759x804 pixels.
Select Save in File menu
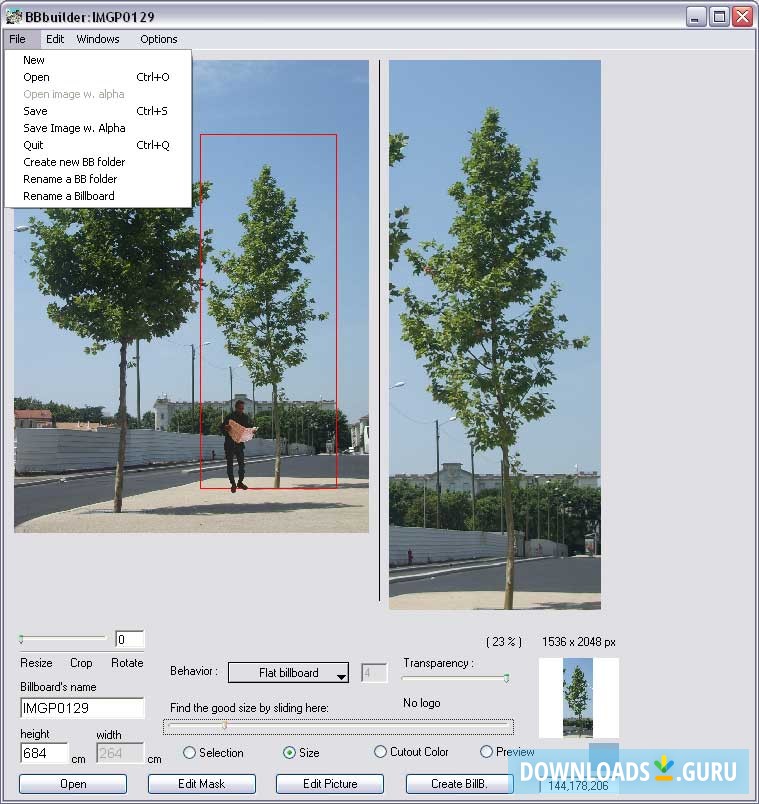[x=98, y=111]
